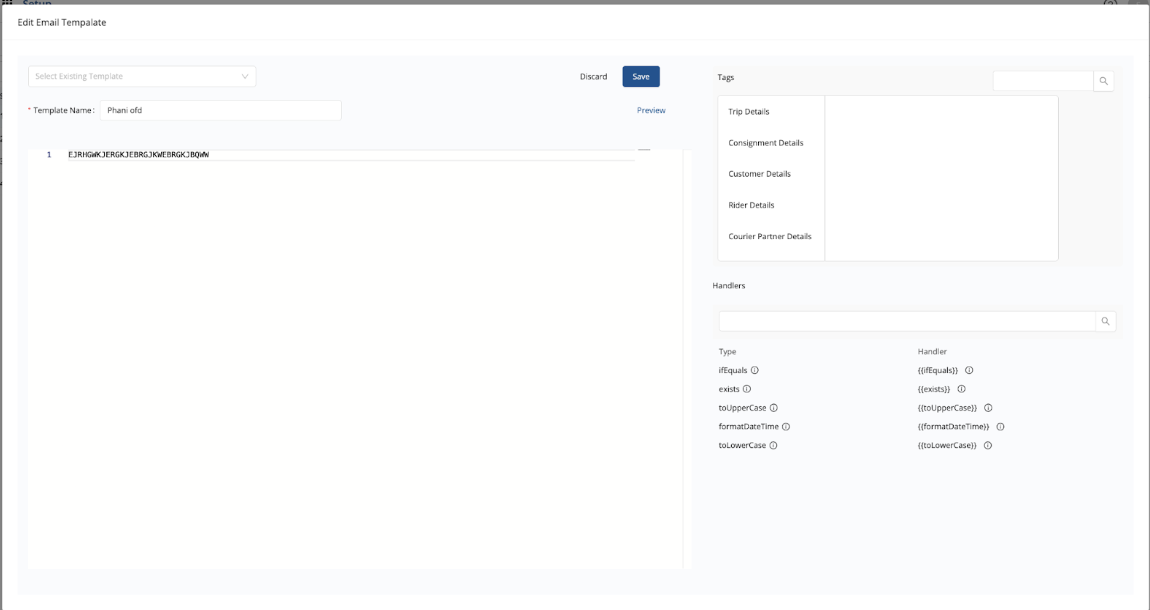
Task: Choose the Rider Details tag category
Action: click(751, 205)
